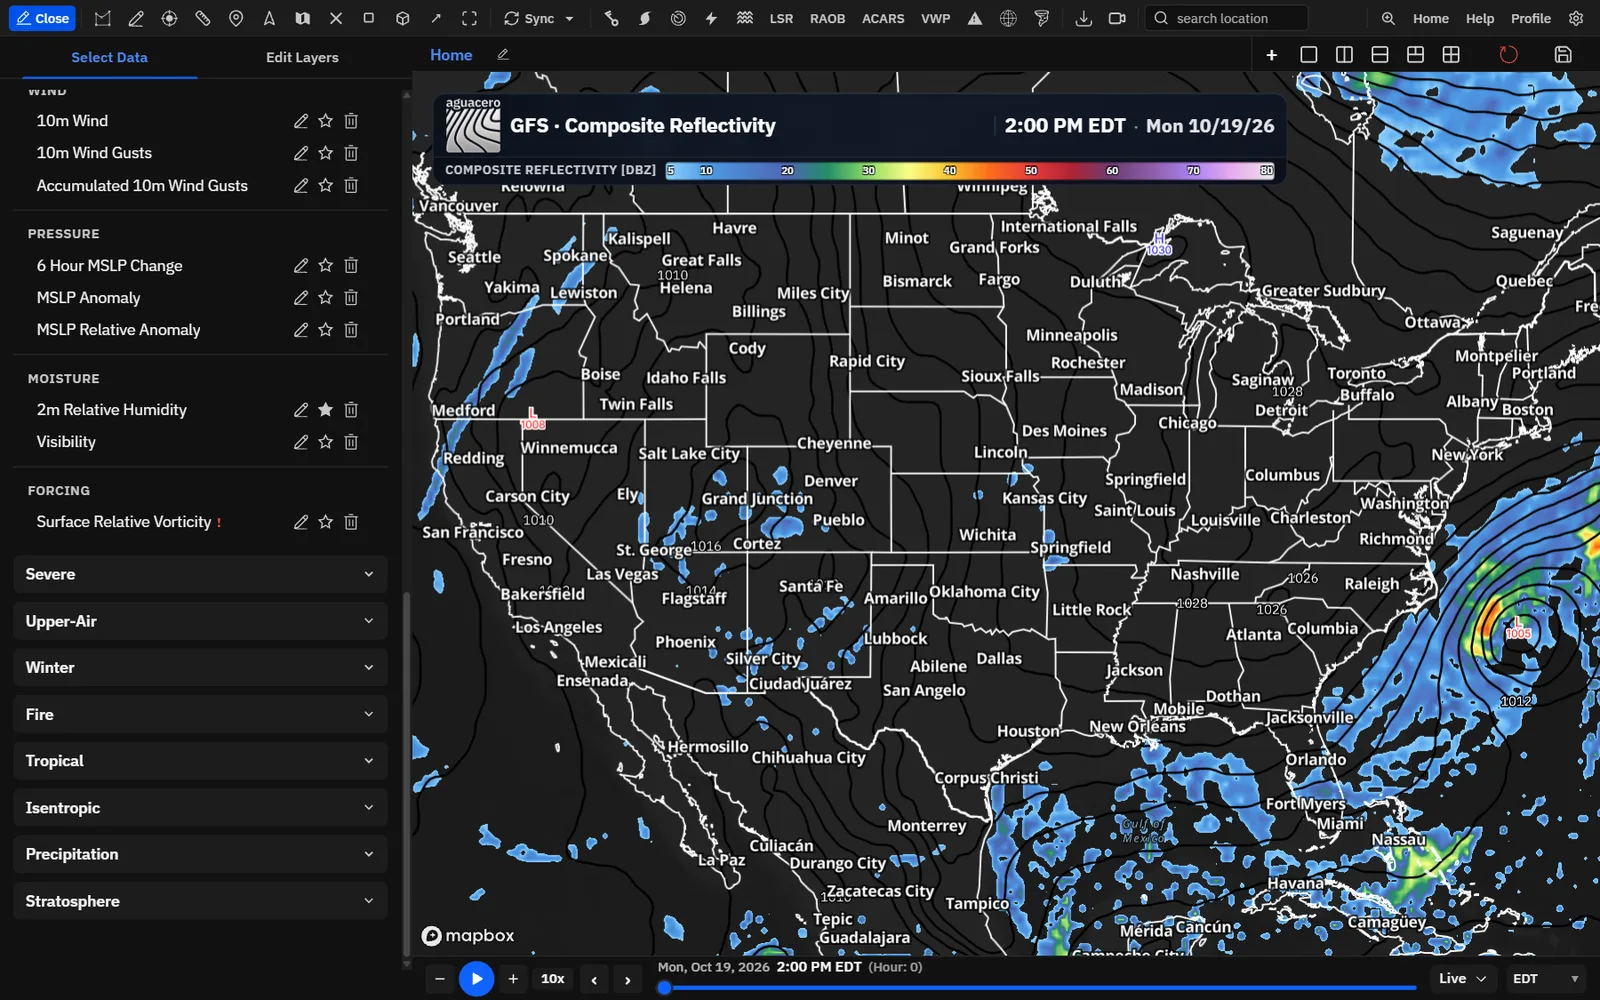Expand the Precipitation section
The height and width of the screenshot is (1000, 1600).
(x=200, y=854)
